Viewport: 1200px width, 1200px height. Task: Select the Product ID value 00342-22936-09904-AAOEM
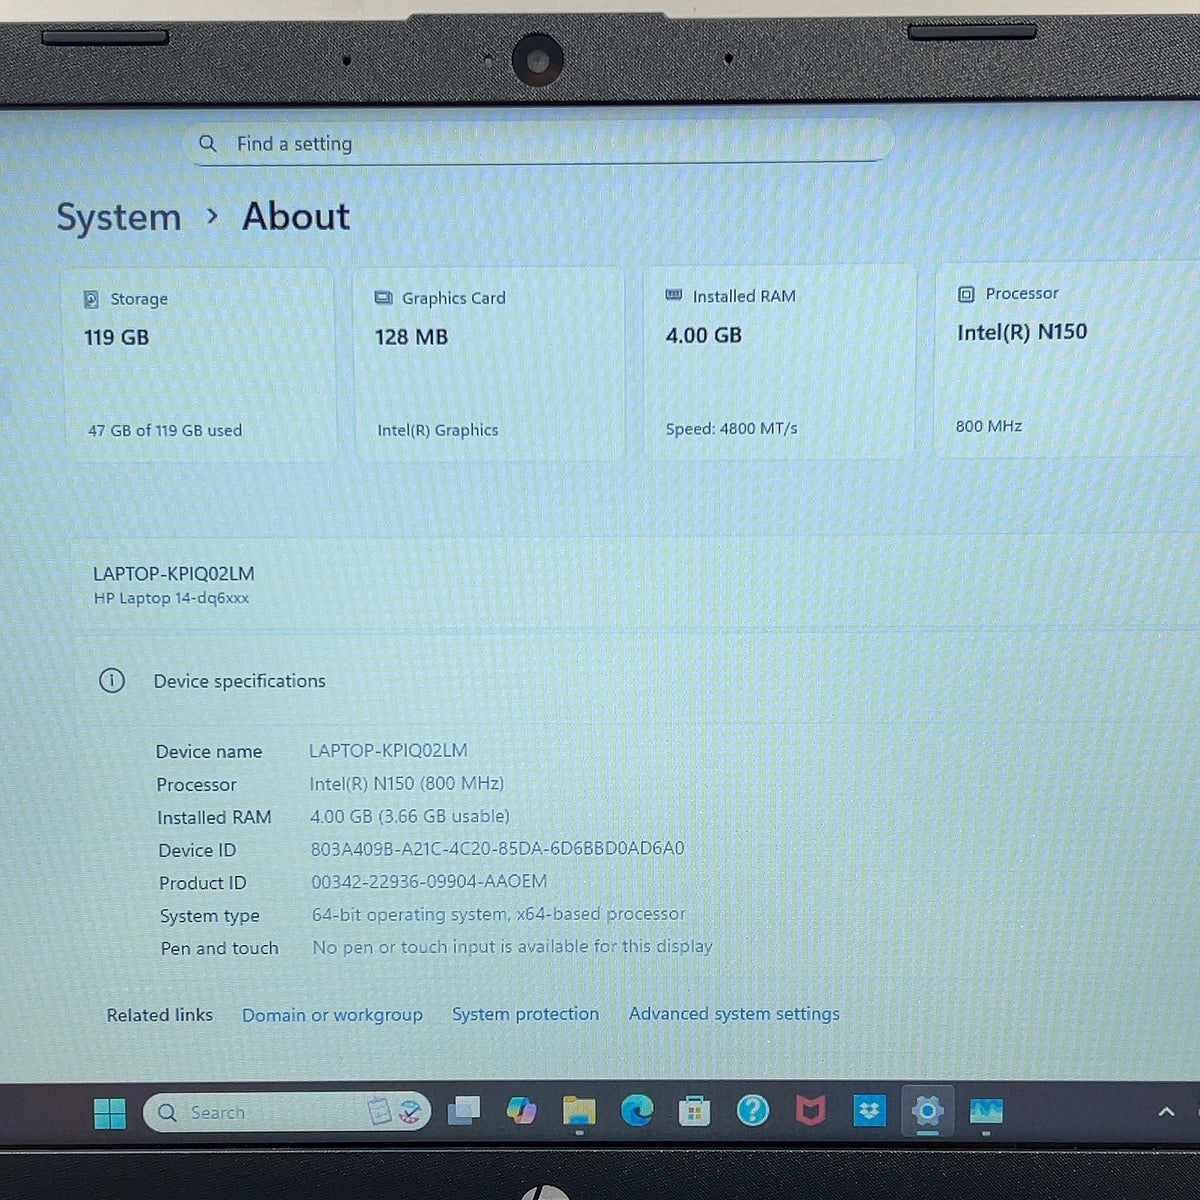429,881
